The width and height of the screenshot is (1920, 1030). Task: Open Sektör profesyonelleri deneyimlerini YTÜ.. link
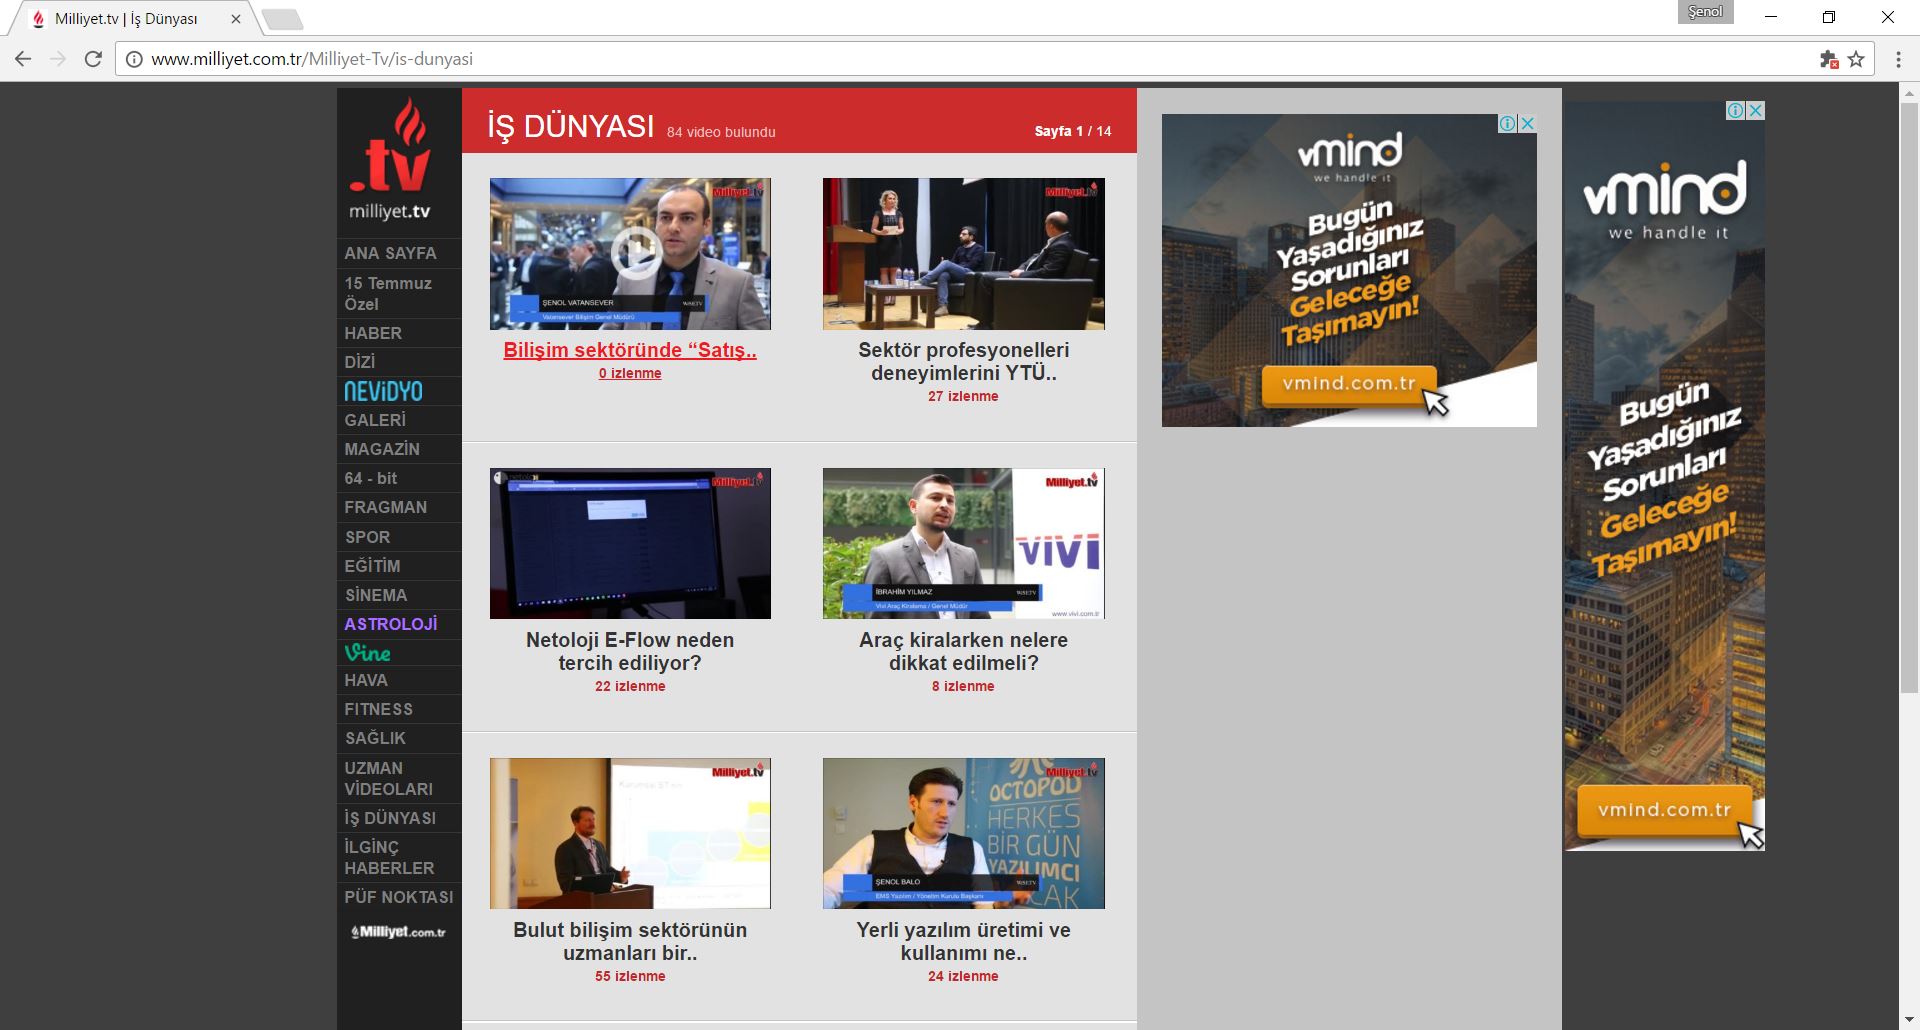[963, 361]
